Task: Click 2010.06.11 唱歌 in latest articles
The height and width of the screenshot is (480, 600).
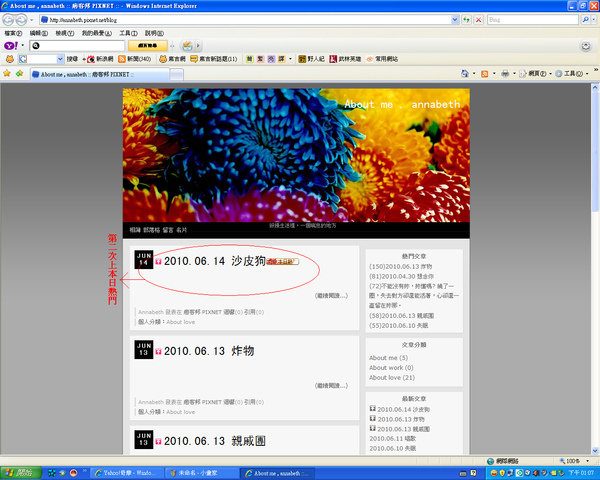Action: pos(392,438)
